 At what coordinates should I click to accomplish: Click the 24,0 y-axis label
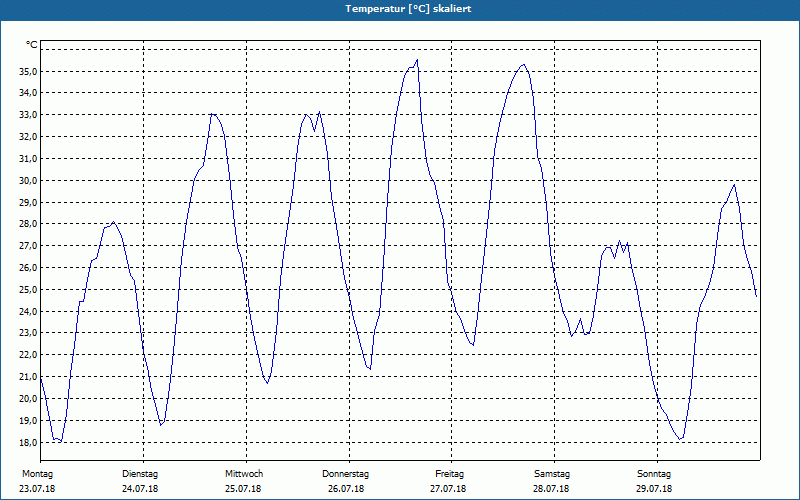click(28, 312)
